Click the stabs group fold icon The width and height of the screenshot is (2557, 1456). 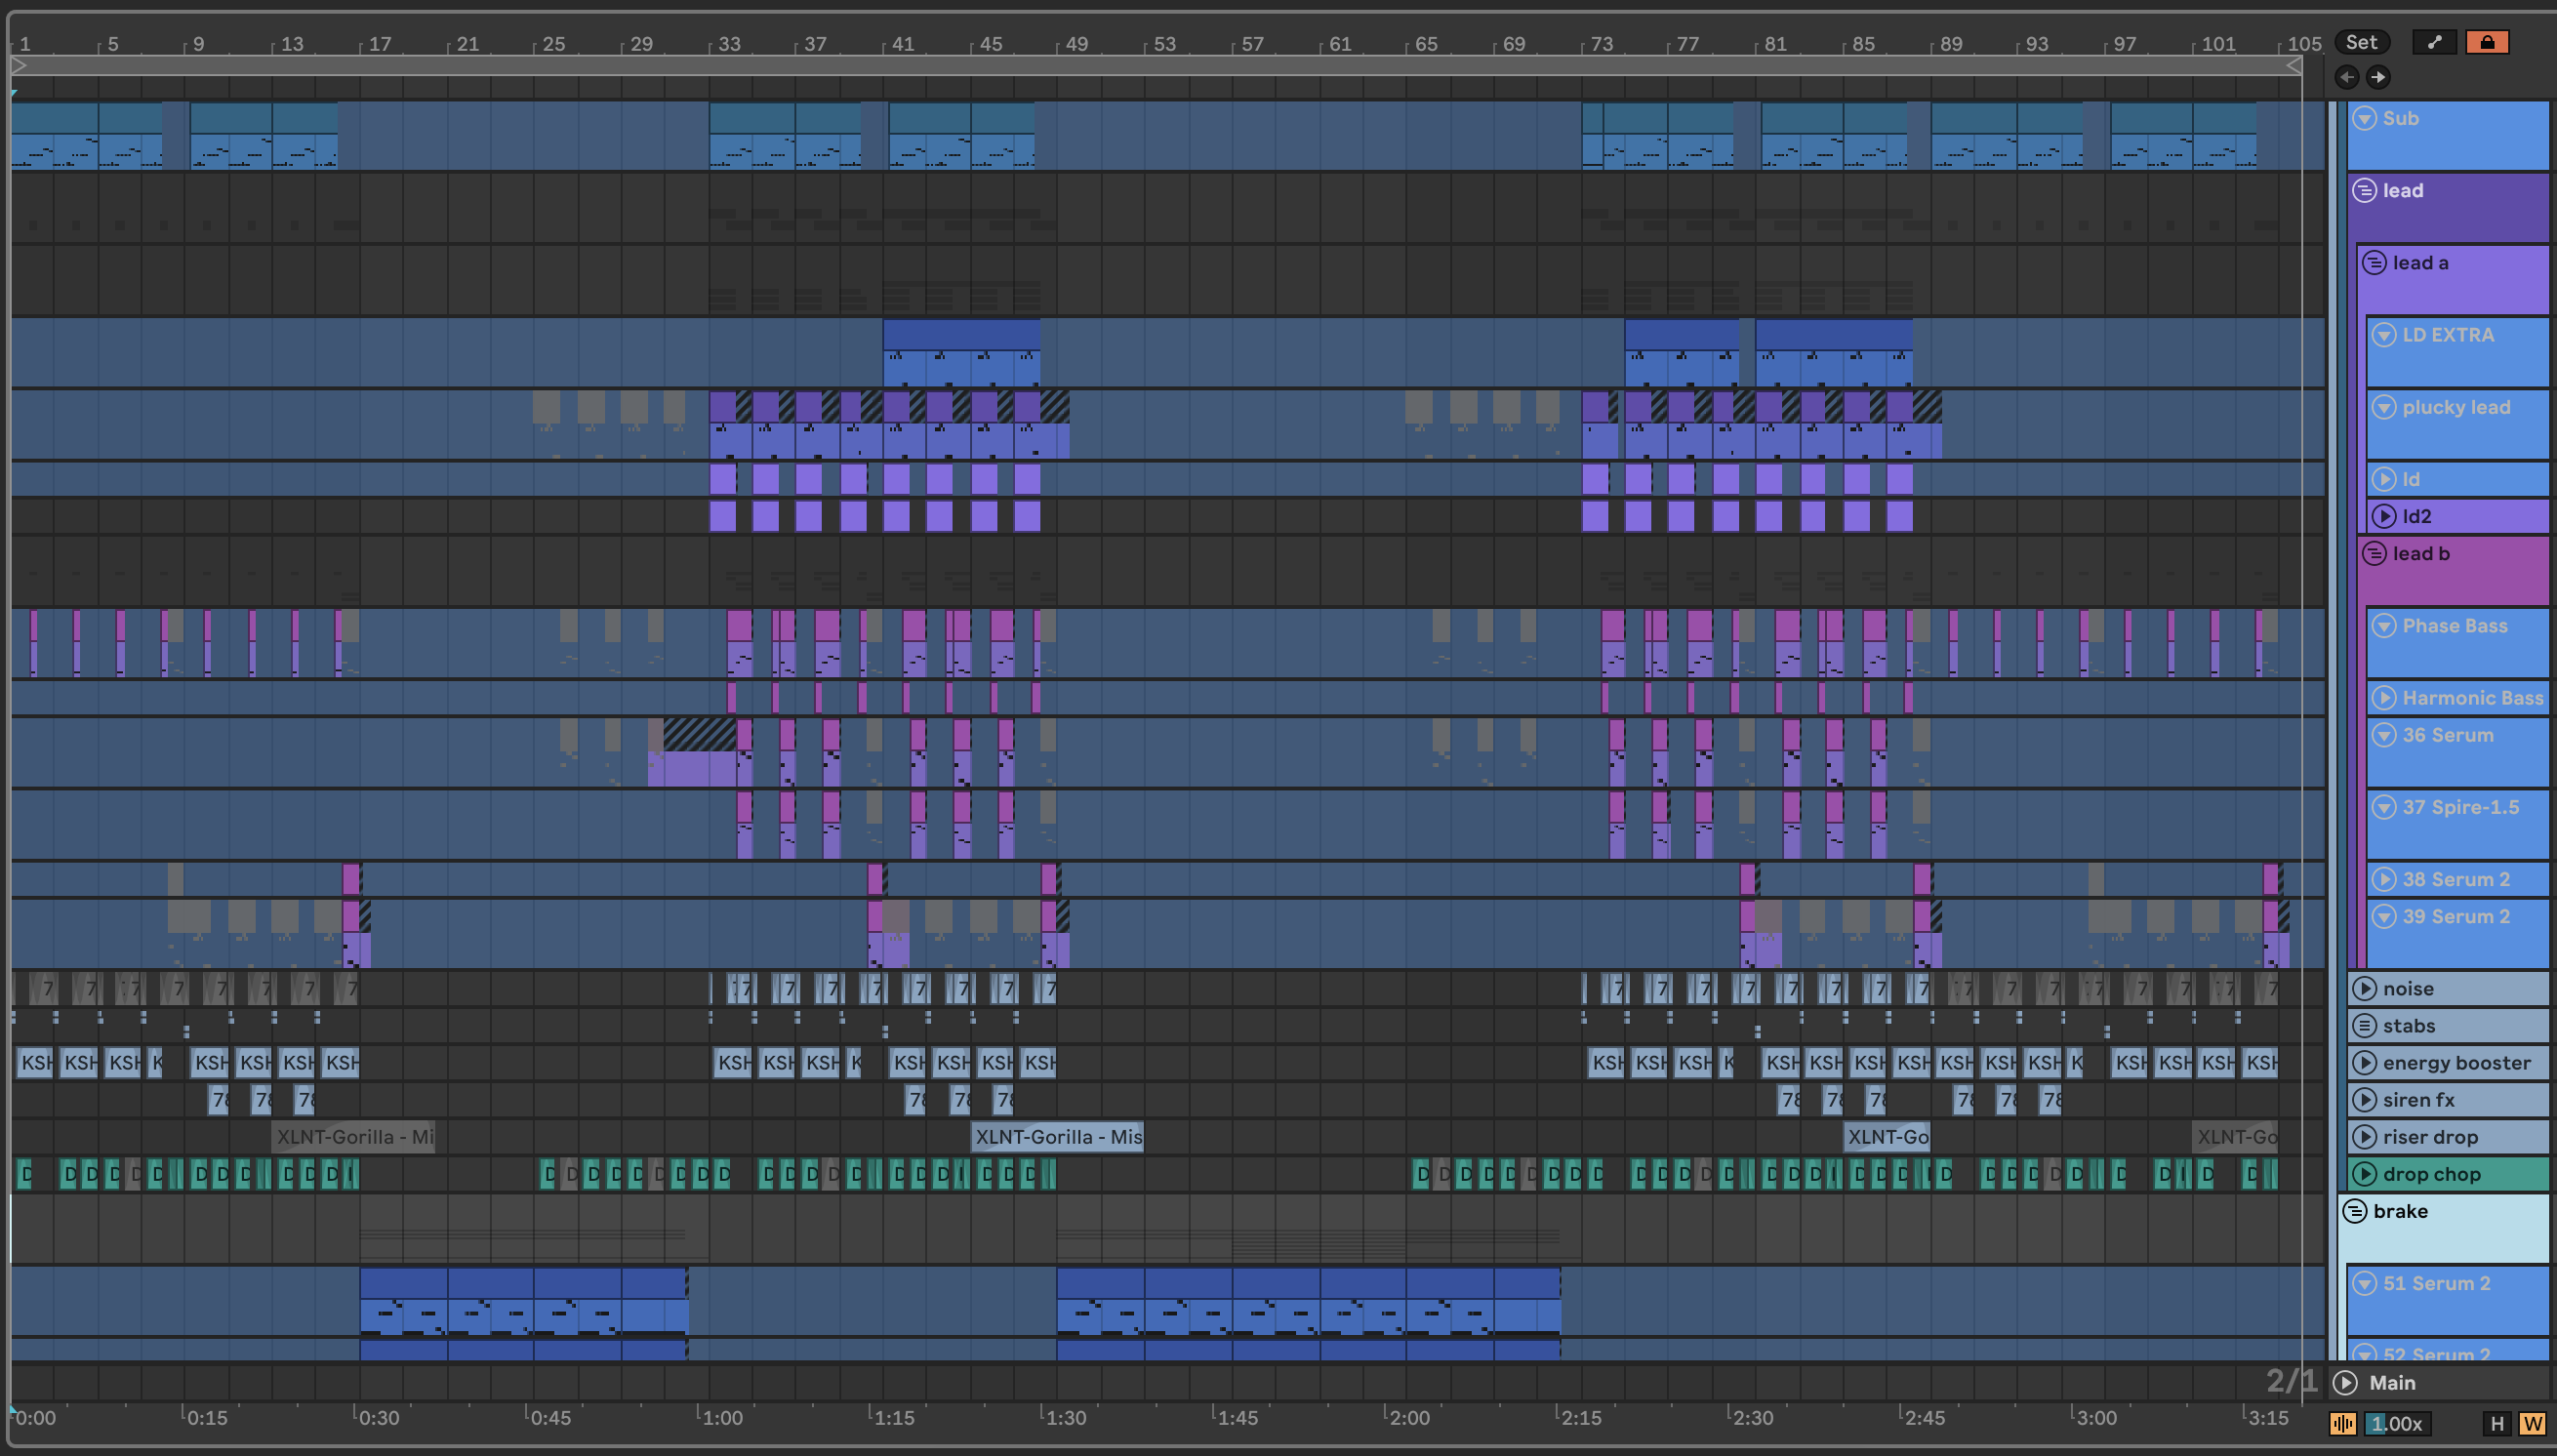coord(2365,1025)
